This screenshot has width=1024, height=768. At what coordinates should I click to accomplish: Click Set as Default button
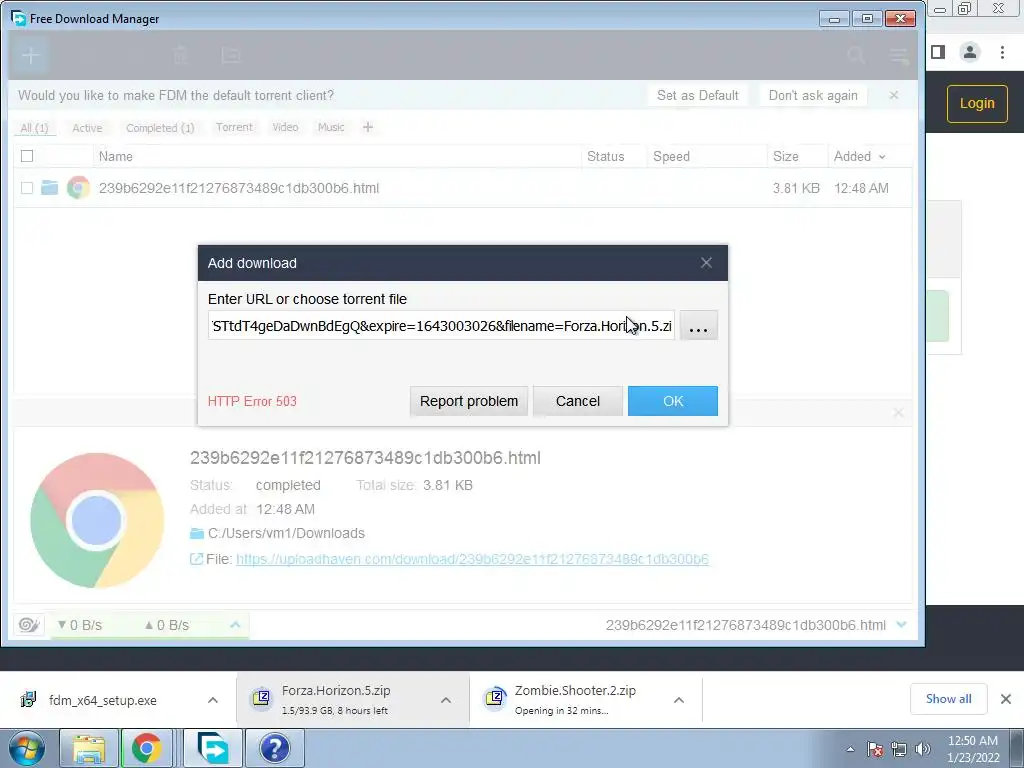(x=697, y=95)
